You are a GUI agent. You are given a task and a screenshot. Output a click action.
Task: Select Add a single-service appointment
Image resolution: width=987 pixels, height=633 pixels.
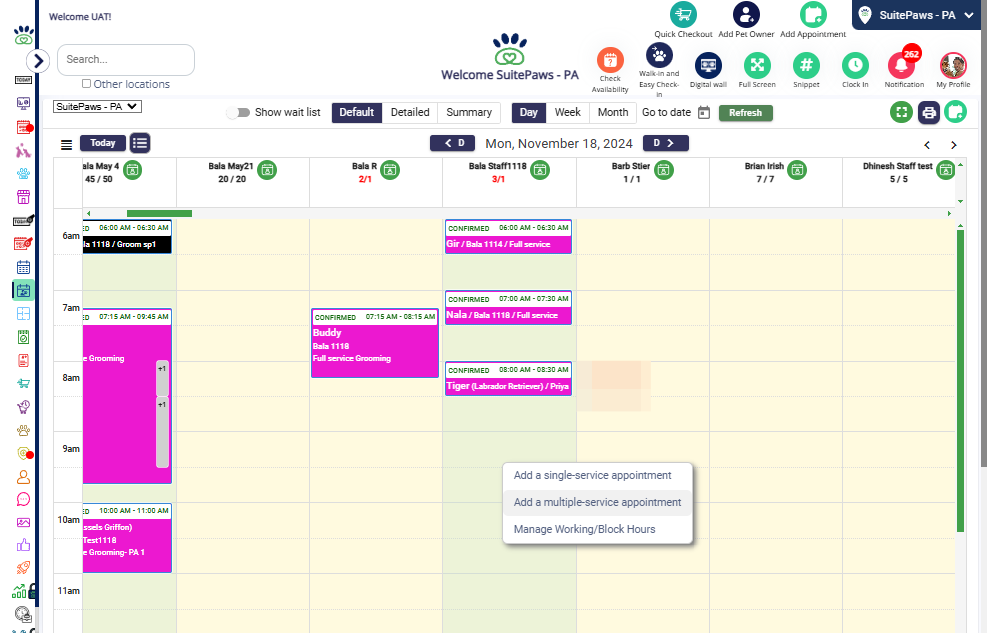[592, 476]
